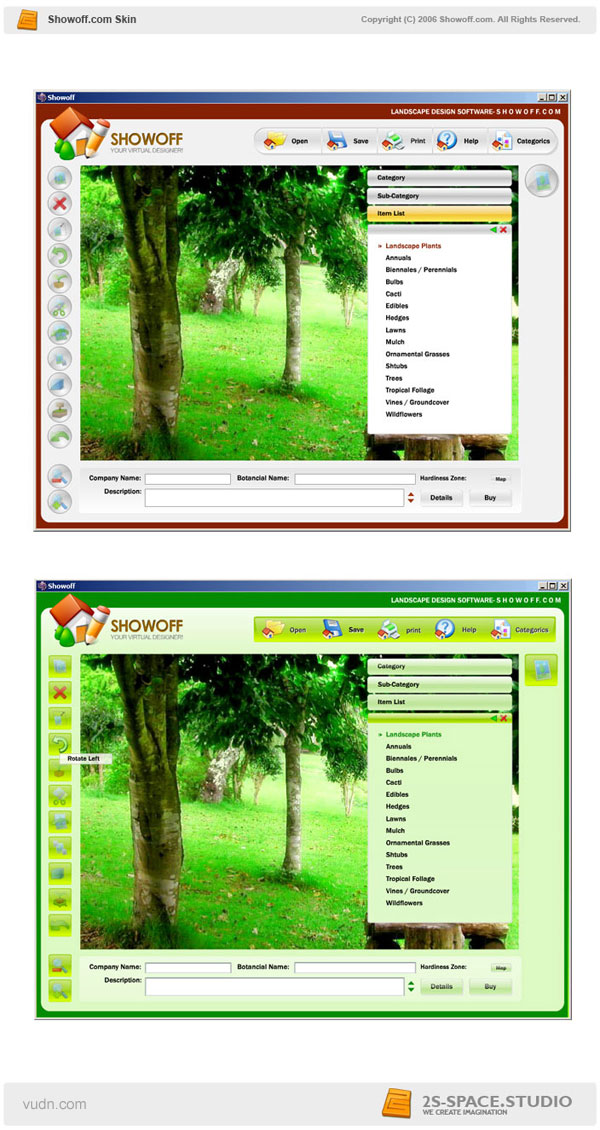The width and height of the screenshot is (600, 1130).
Task: Click the duplicate squares icon in green skin window
Action: point(60,848)
